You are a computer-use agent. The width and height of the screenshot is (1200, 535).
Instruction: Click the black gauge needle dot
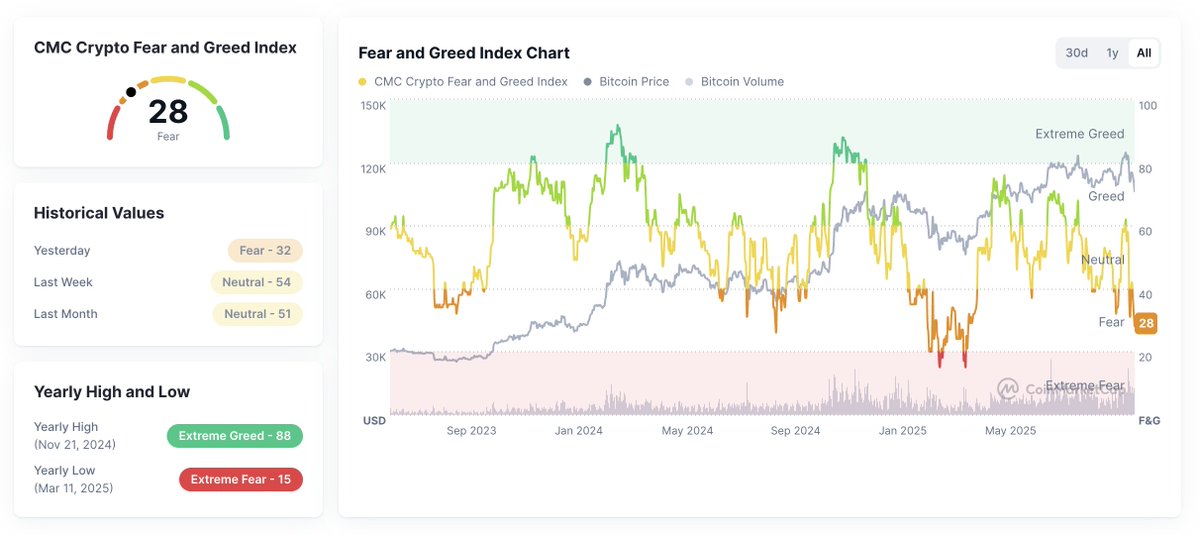131,92
